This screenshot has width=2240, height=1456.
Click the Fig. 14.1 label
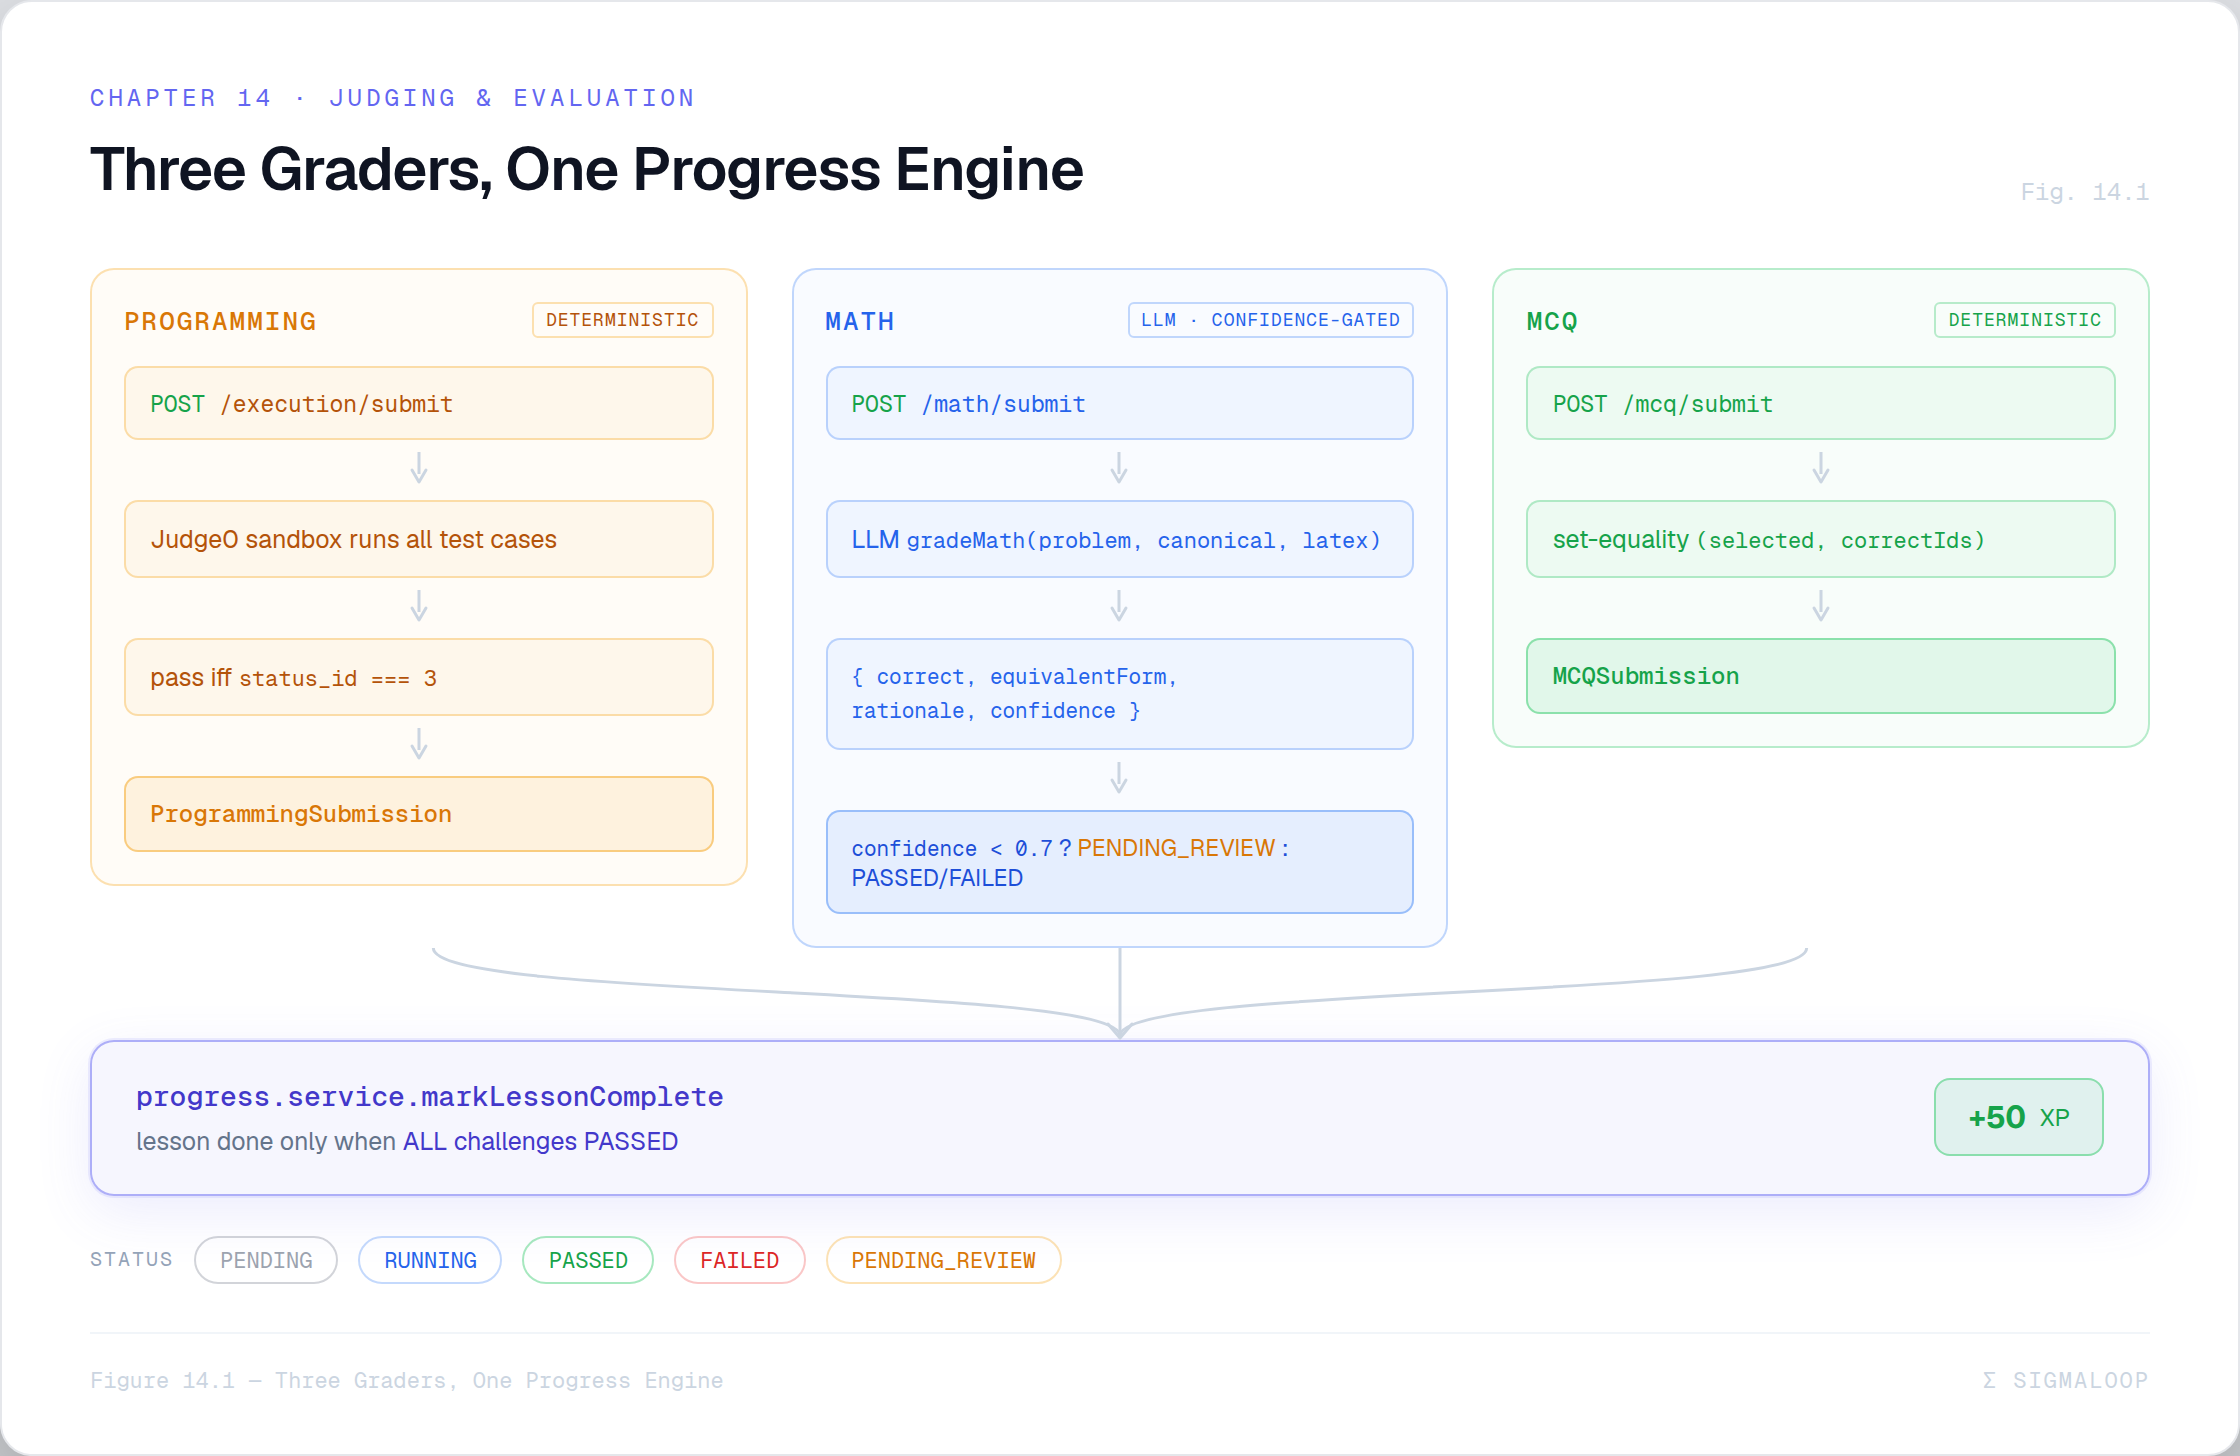2085,192
